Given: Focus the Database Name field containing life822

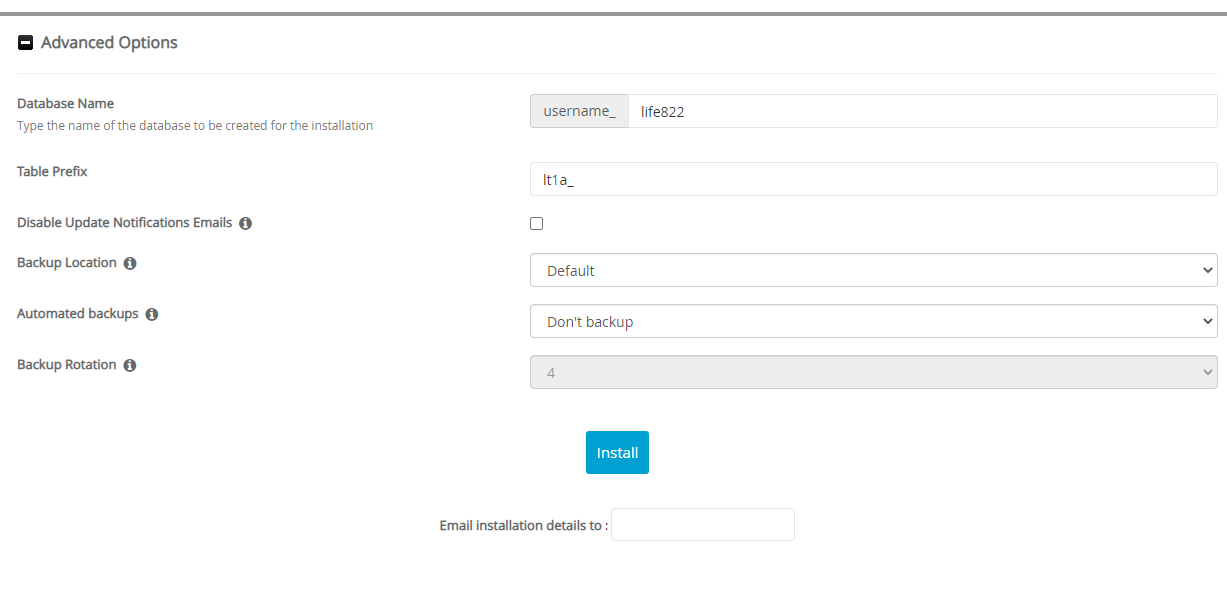Looking at the screenshot, I should click(x=921, y=111).
